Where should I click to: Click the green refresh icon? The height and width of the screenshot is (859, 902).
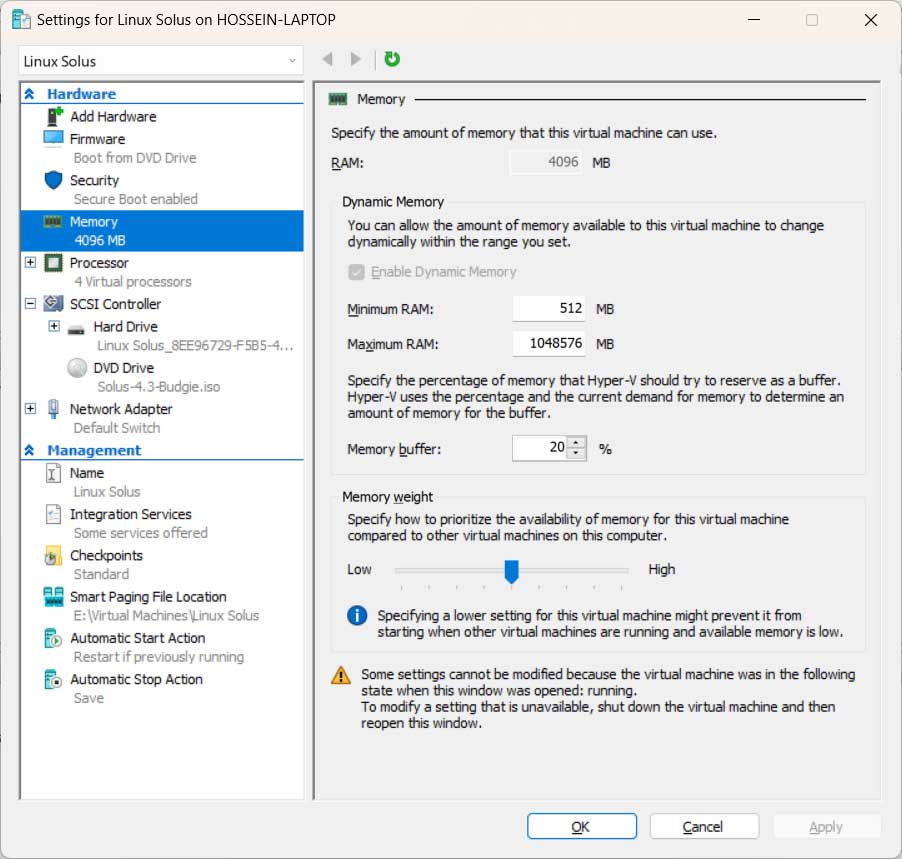coord(392,59)
